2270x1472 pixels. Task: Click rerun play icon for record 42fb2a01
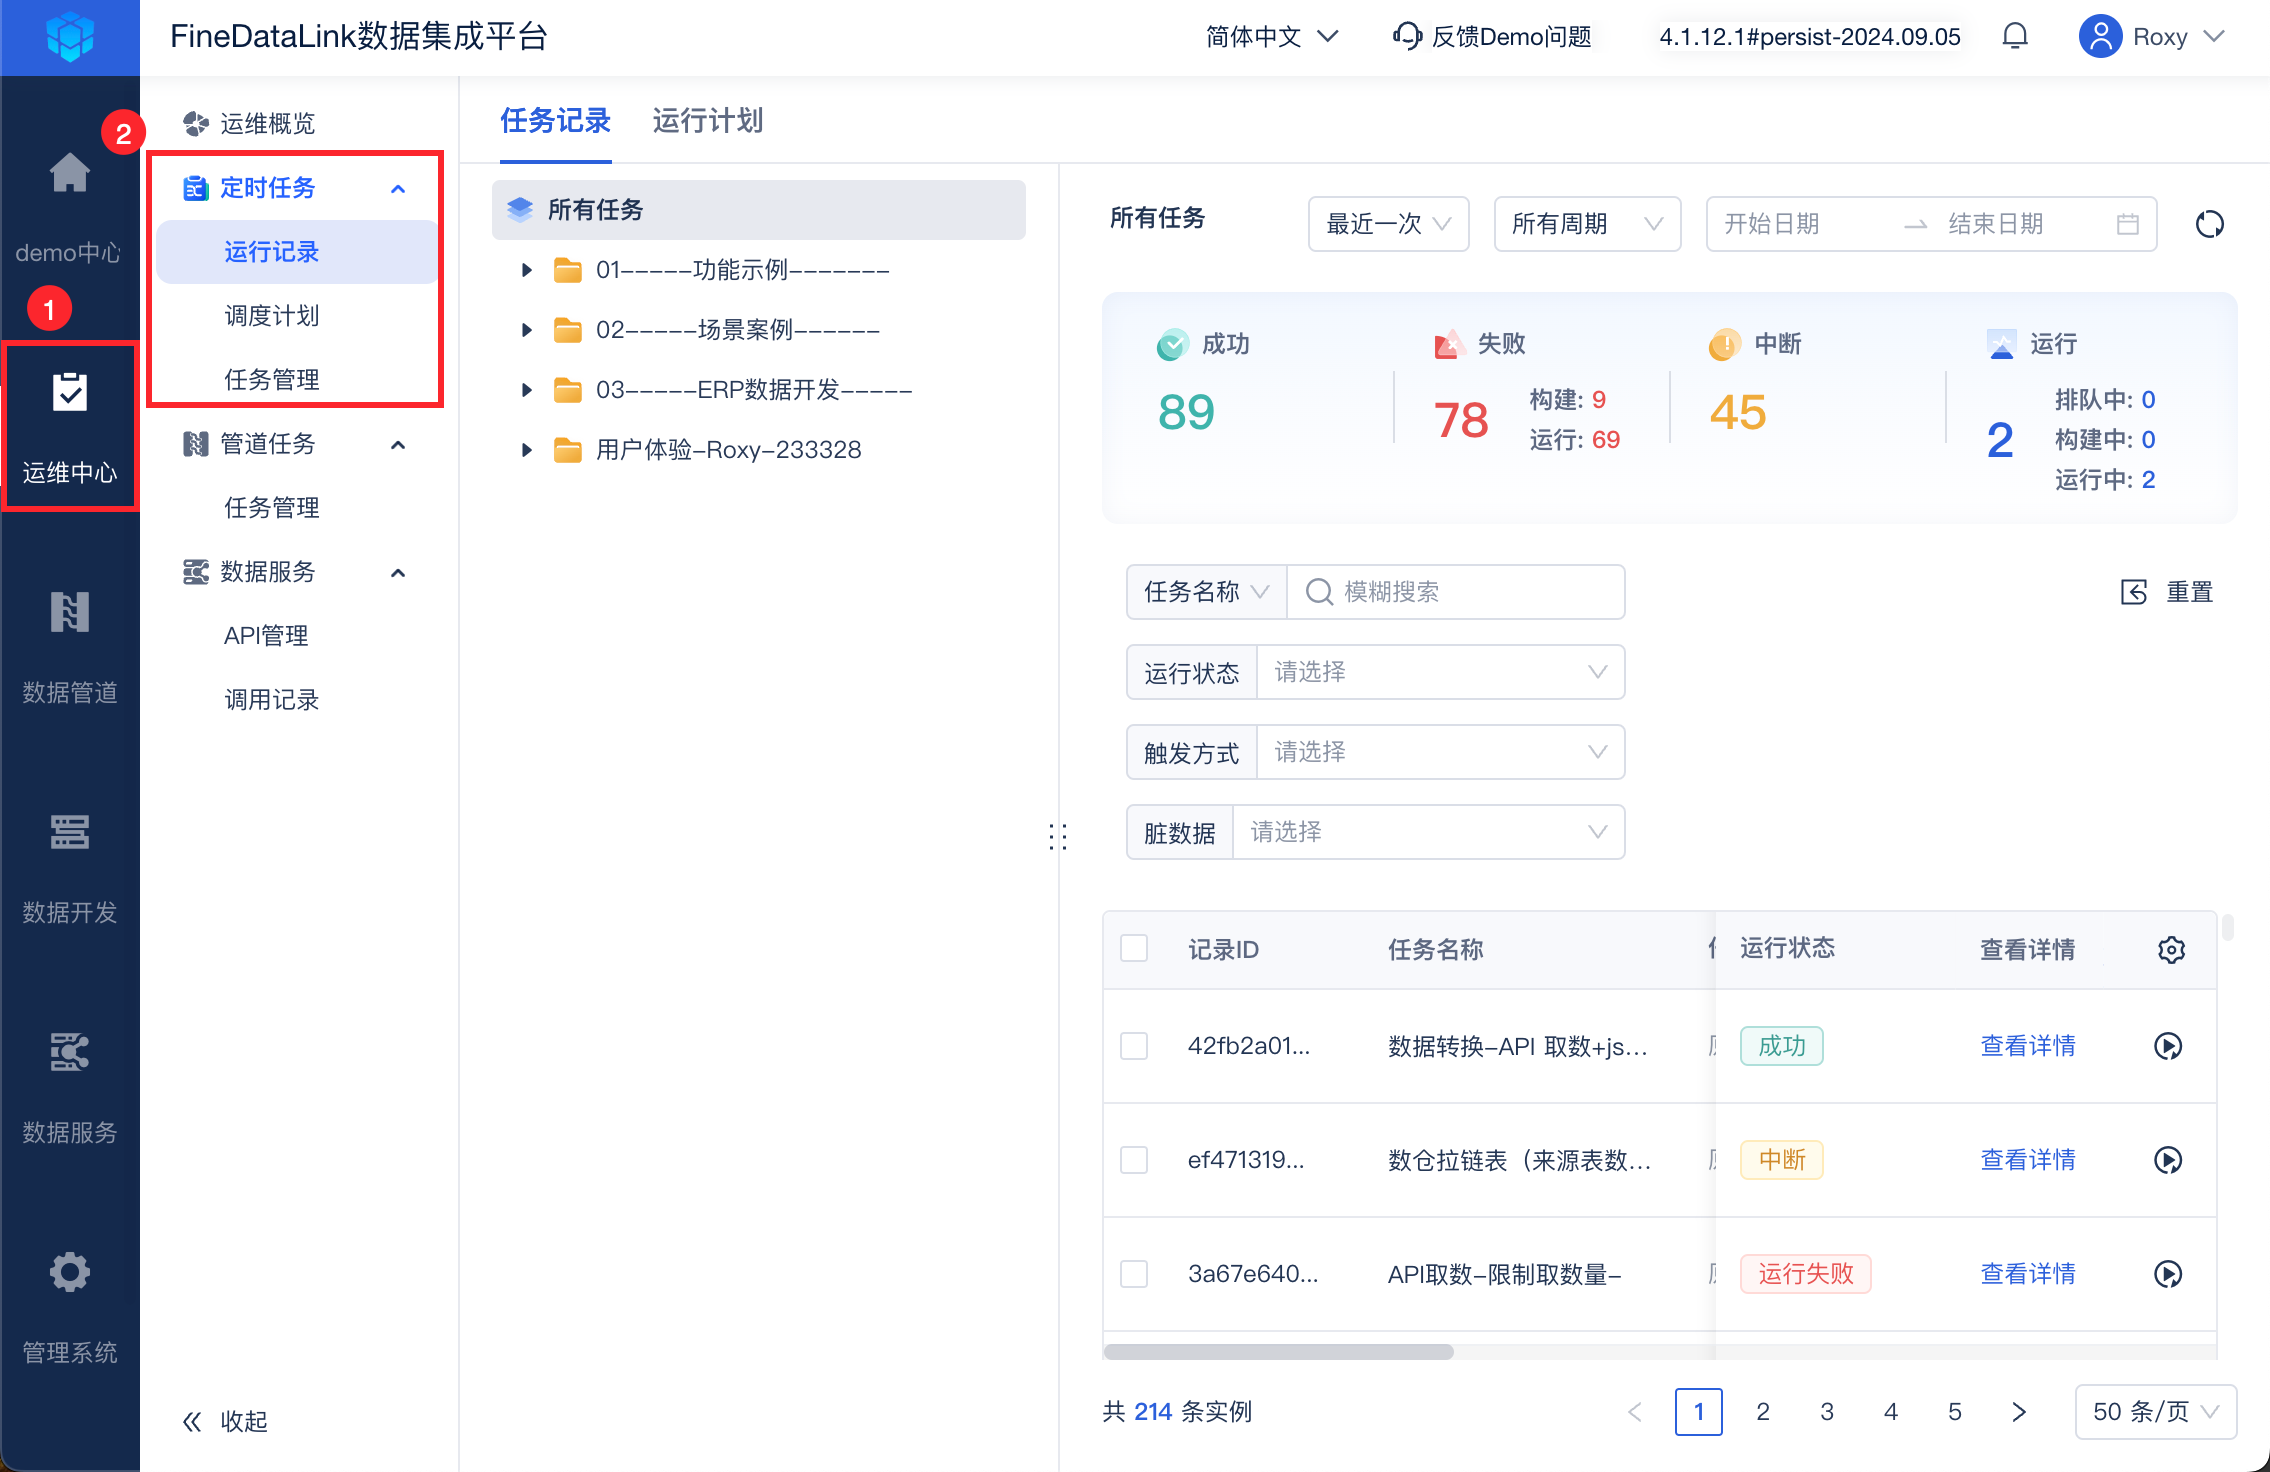(2167, 1046)
